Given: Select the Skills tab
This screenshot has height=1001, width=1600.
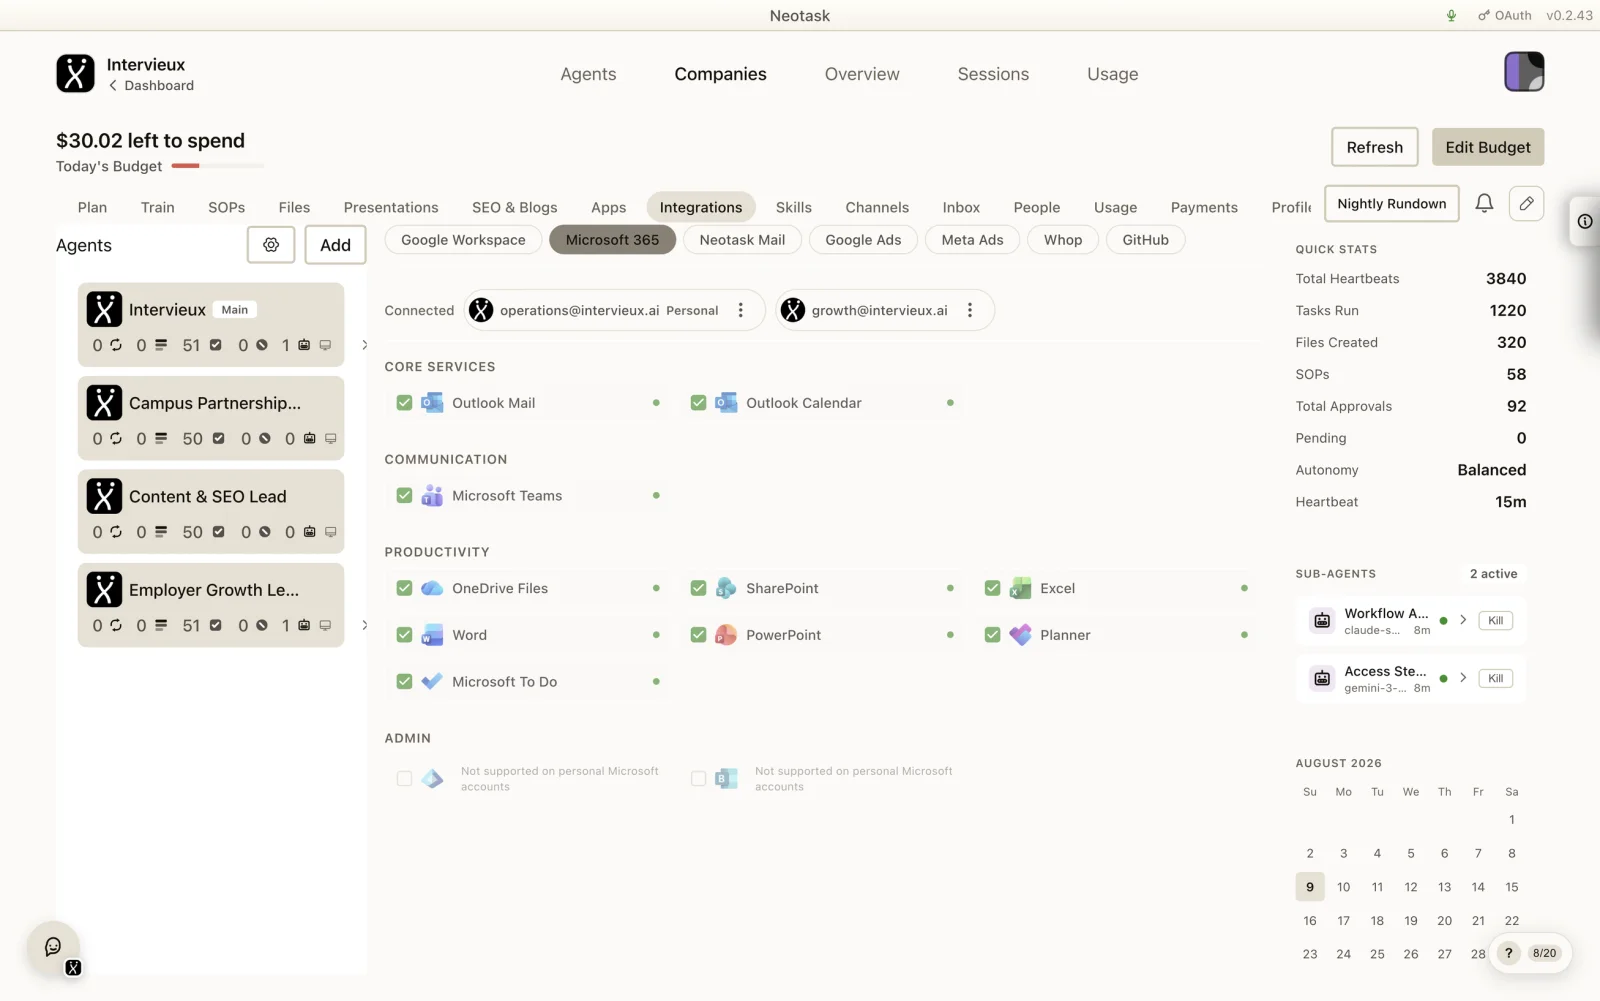Looking at the screenshot, I should pyautogui.click(x=794, y=208).
